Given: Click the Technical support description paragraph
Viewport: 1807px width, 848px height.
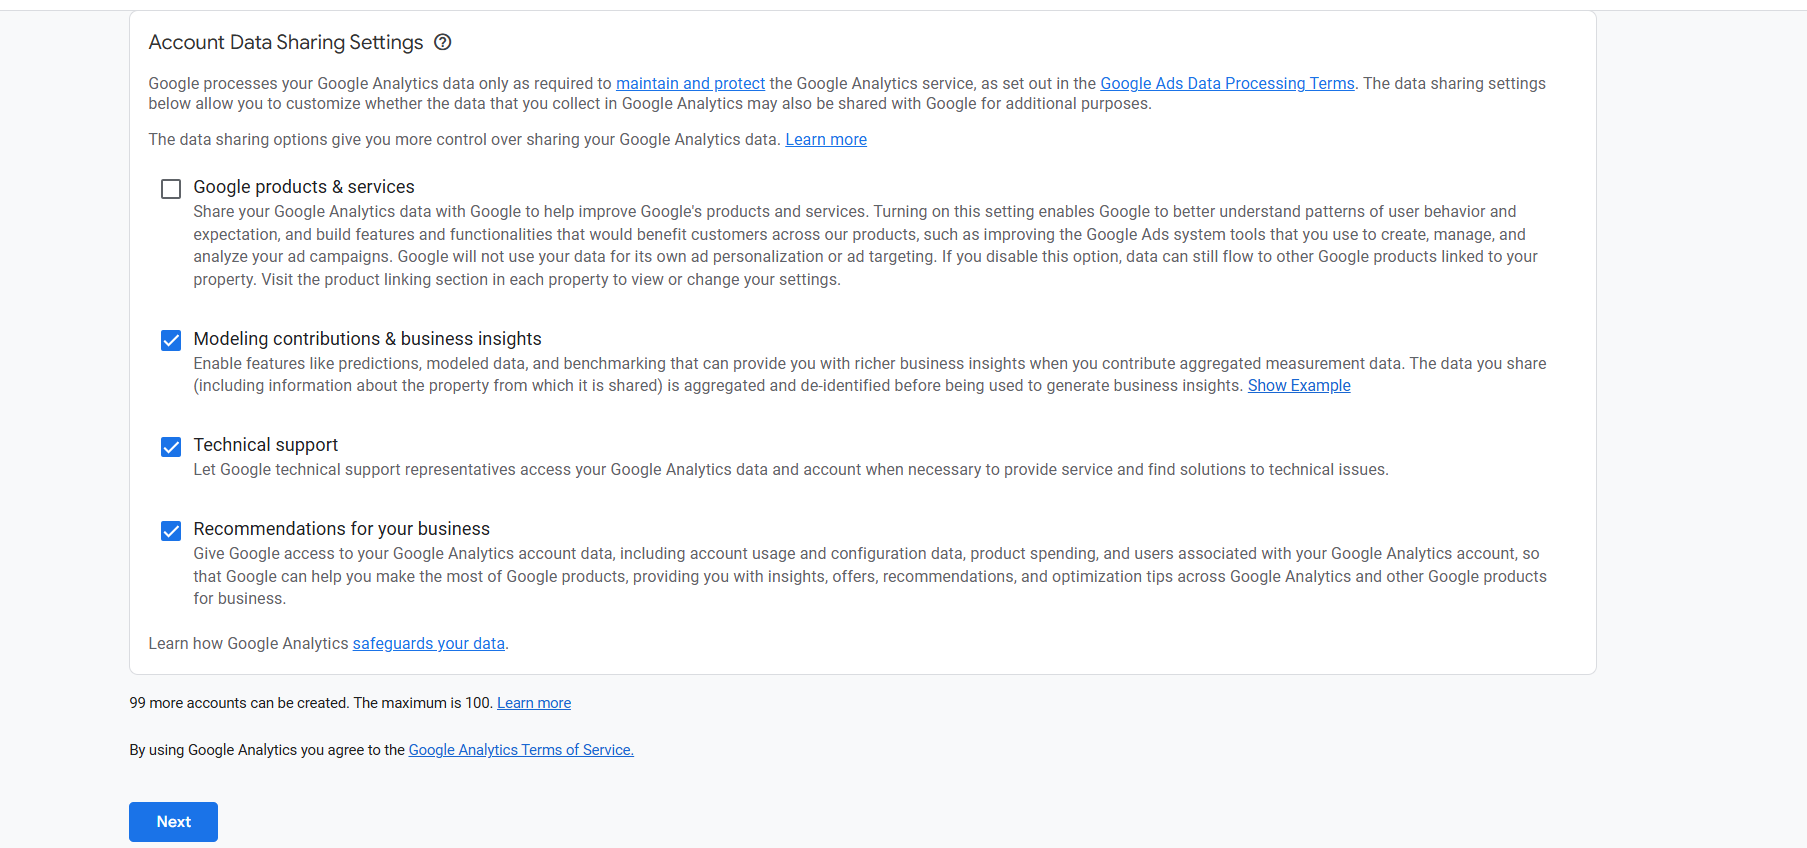Looking at the screenshot, I should coord(790,470).
